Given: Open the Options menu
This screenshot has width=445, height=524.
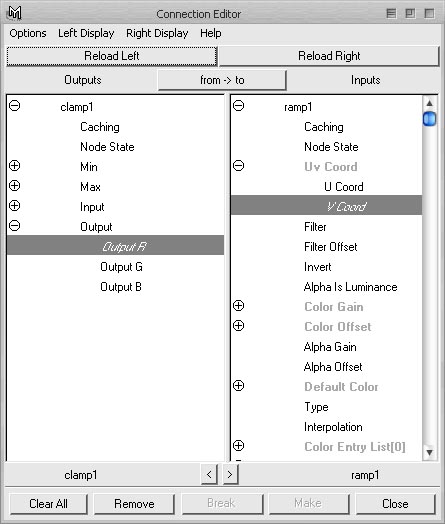Looking at the screenshot, I should [28, 33].
